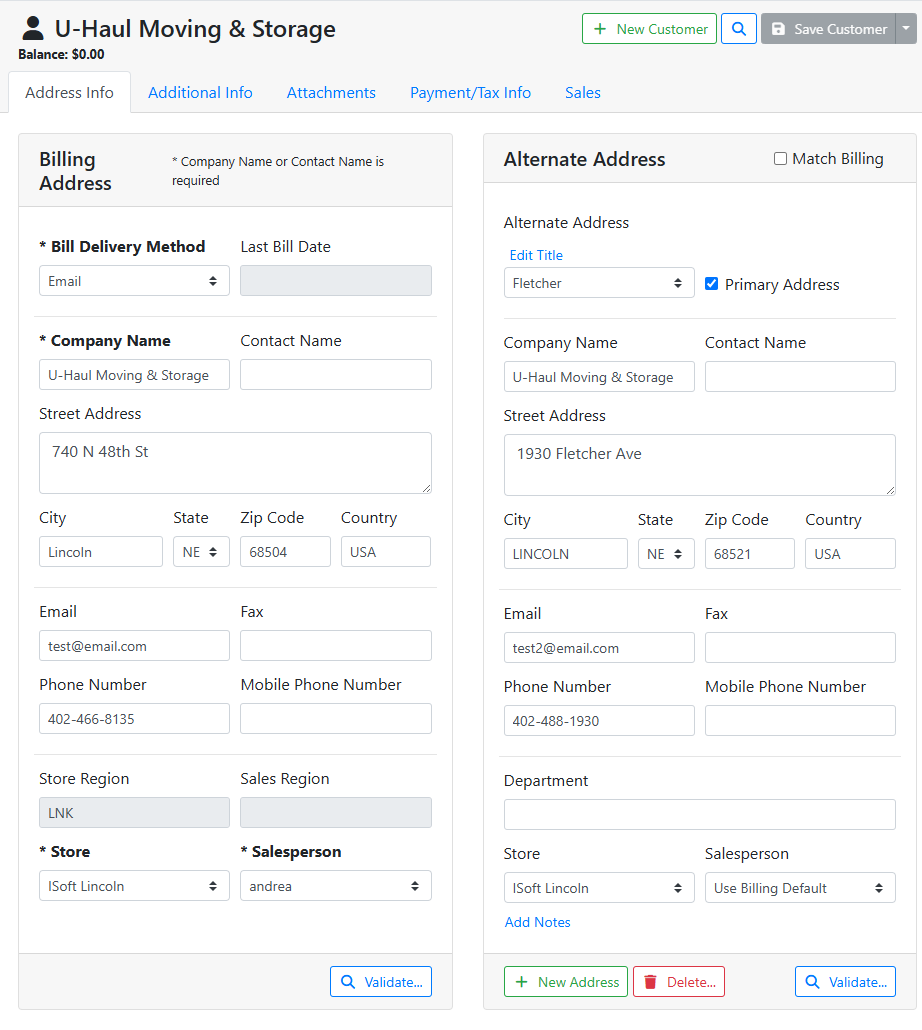Click the red Delete trash button
This screenshot has width=922, height=1030.
[678, 982]
